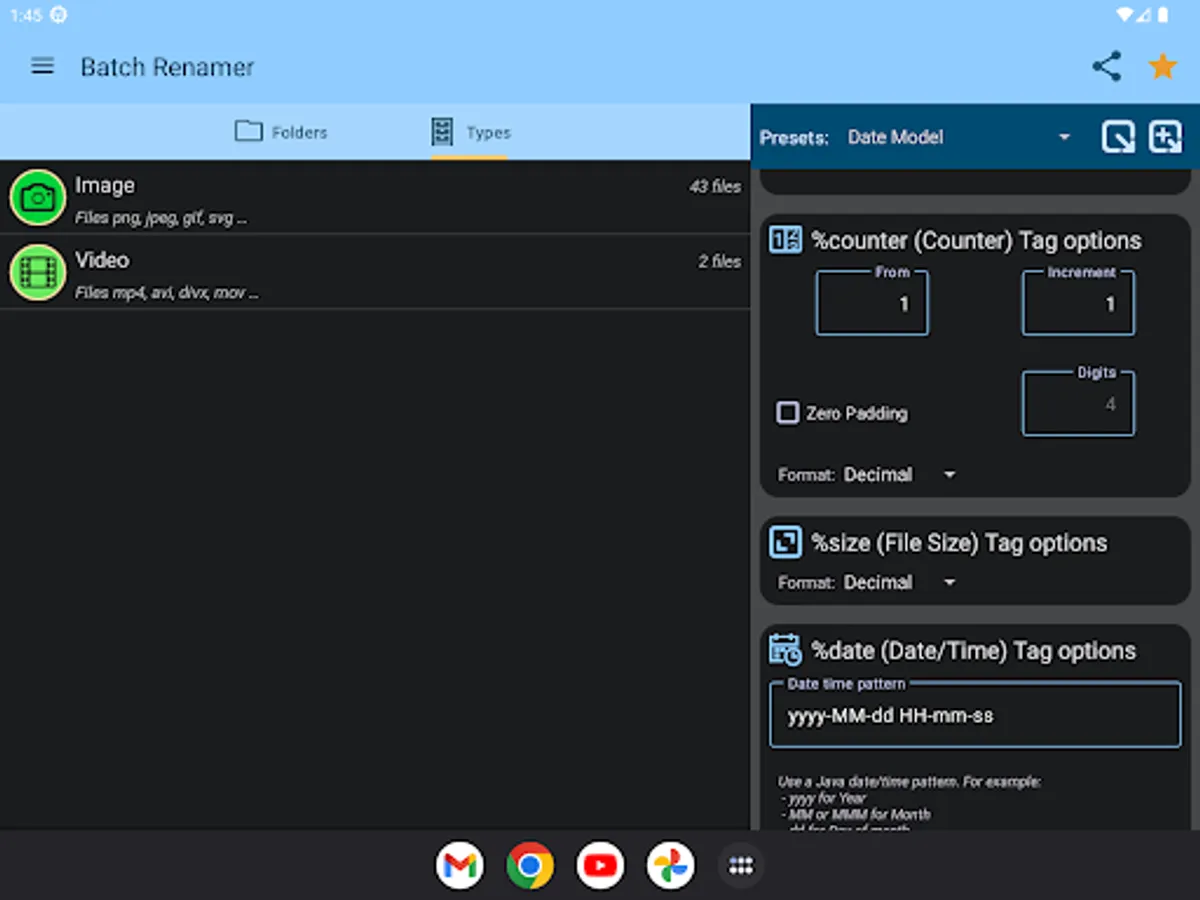Select the Types tab
1200x900 pixels.
point(470,132)
